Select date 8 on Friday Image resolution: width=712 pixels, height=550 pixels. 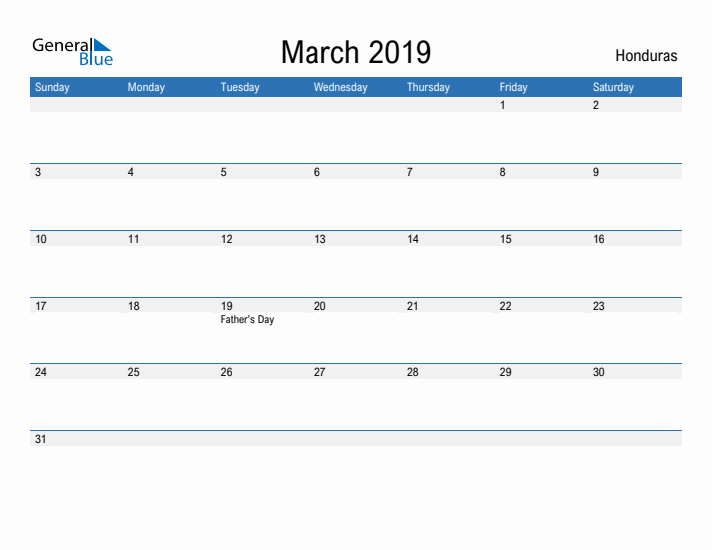coord(502,172)
